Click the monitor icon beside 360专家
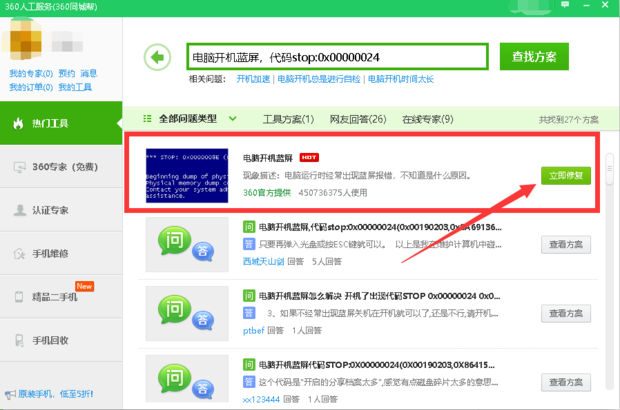 coord(19,167)
